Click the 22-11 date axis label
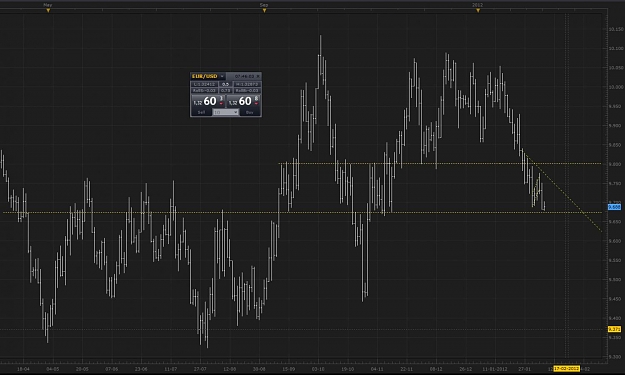Viewport: 625px width, 375px height. pos(406,369)
